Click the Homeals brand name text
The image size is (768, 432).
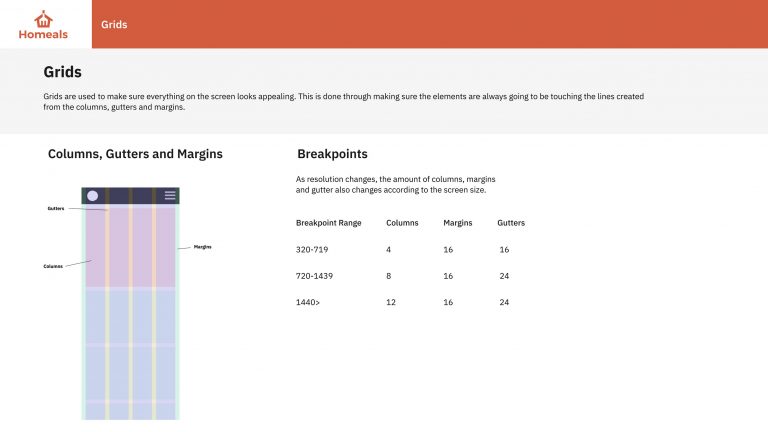click(43, 34)
